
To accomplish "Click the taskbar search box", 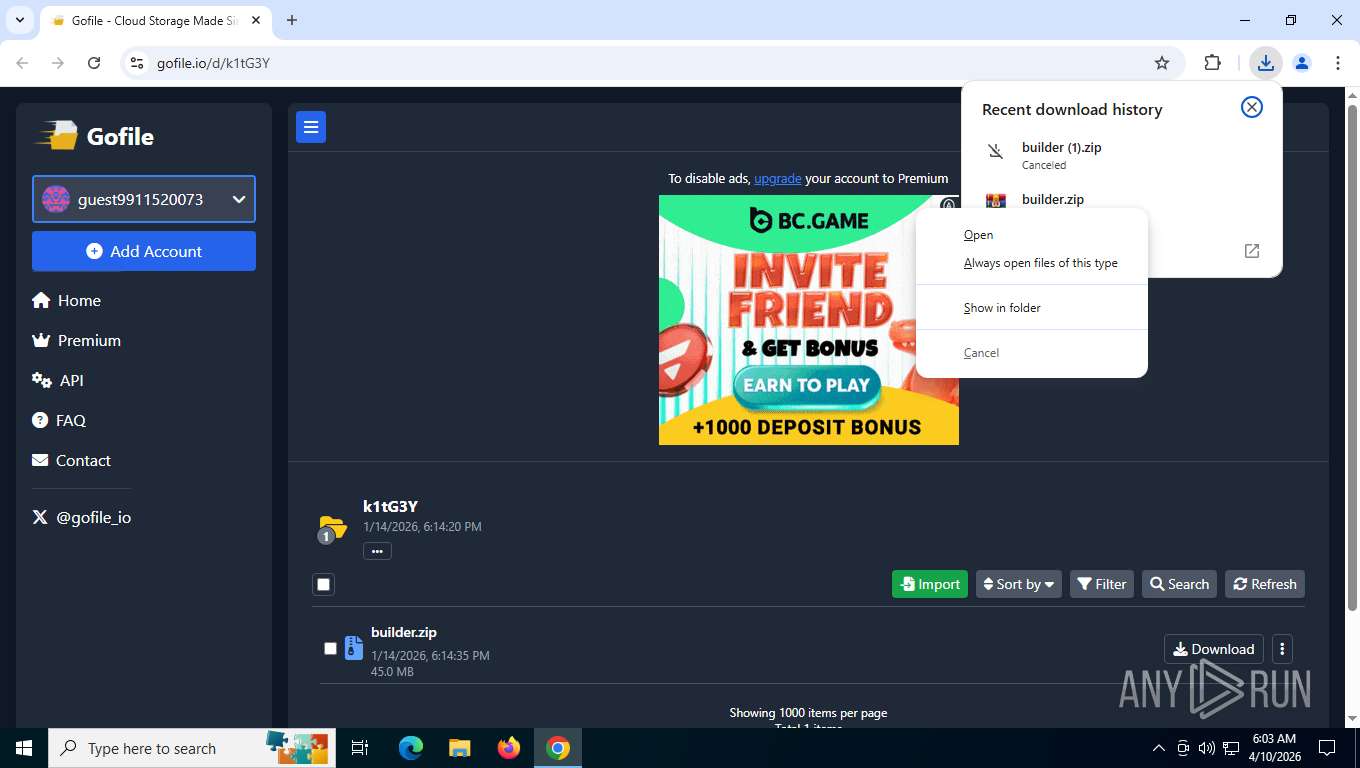I will coord(190,748).
